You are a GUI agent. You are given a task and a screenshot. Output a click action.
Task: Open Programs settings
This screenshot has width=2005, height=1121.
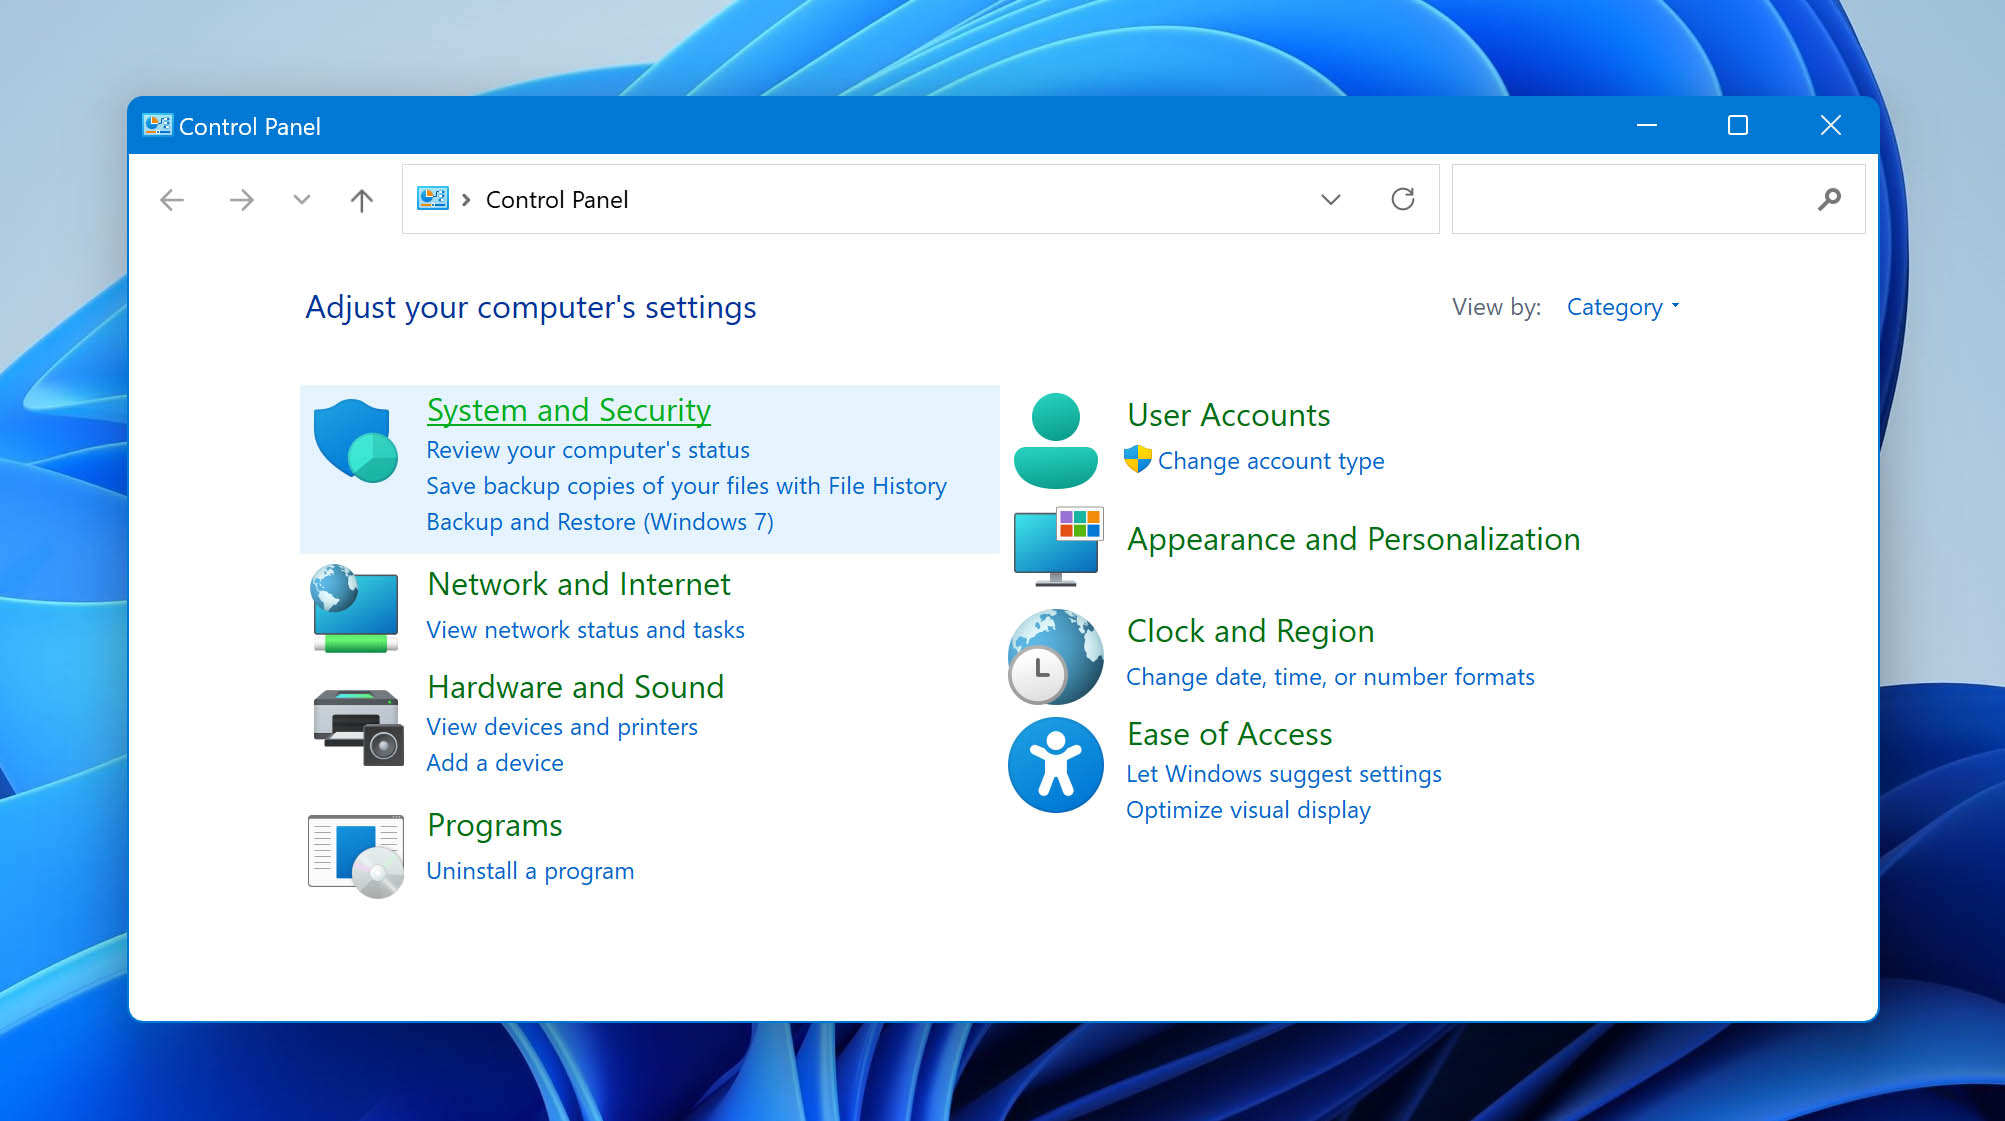click(493, 825)
